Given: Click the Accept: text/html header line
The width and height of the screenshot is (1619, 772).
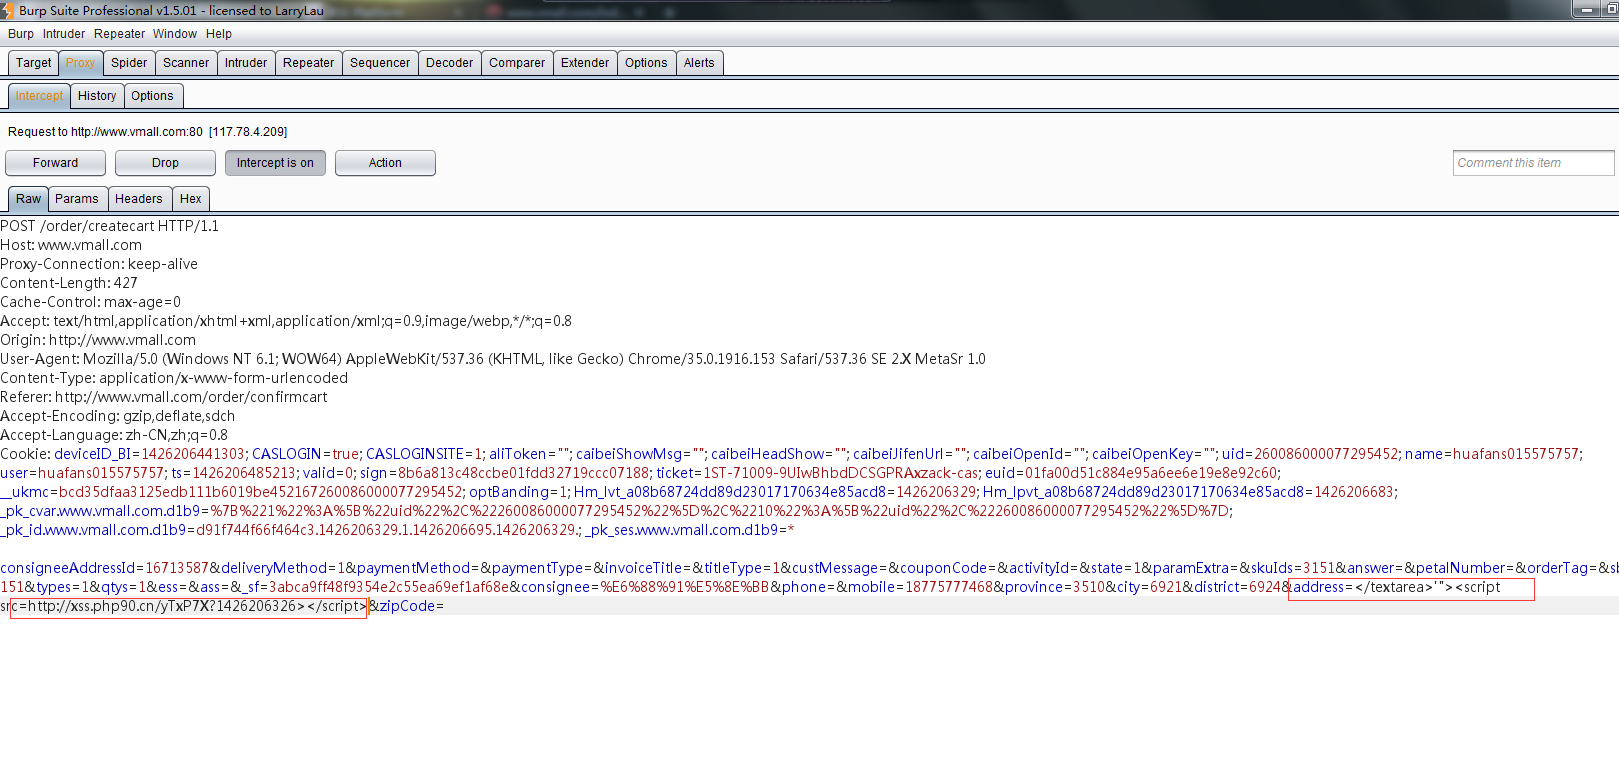Looking at the screenshot, I should click(x=286, y=321).
